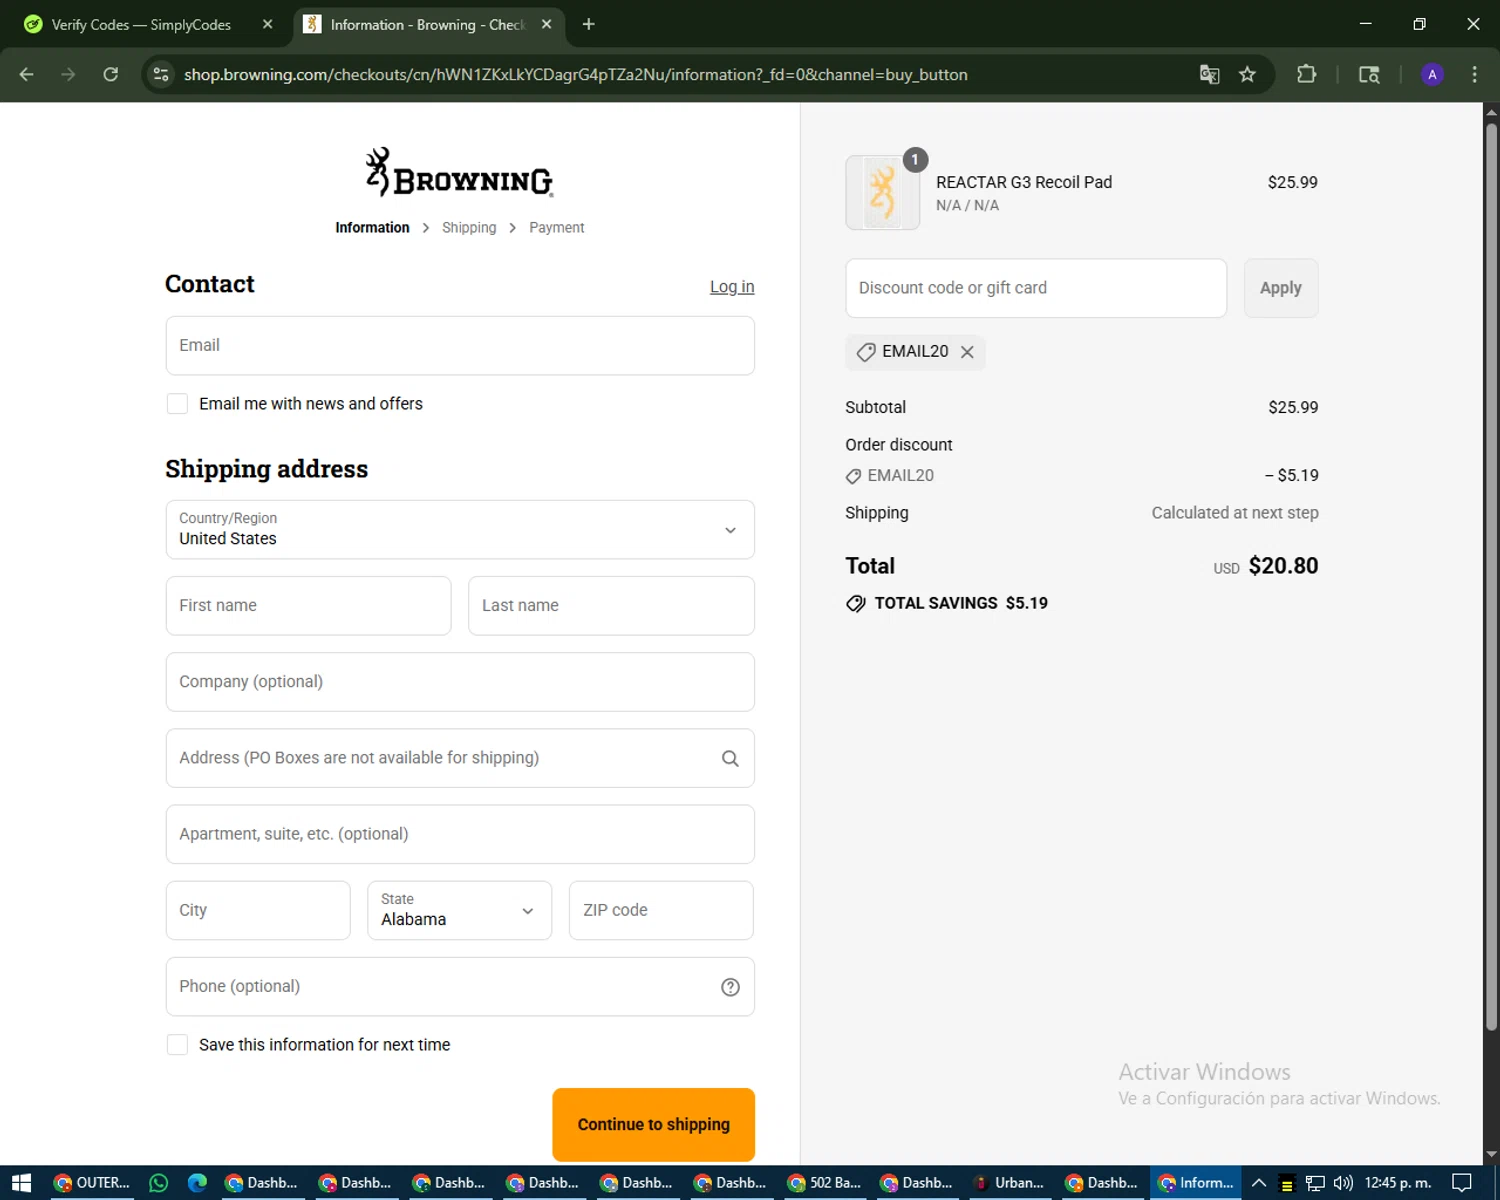Open site information icon in address bar

[161, 74]
